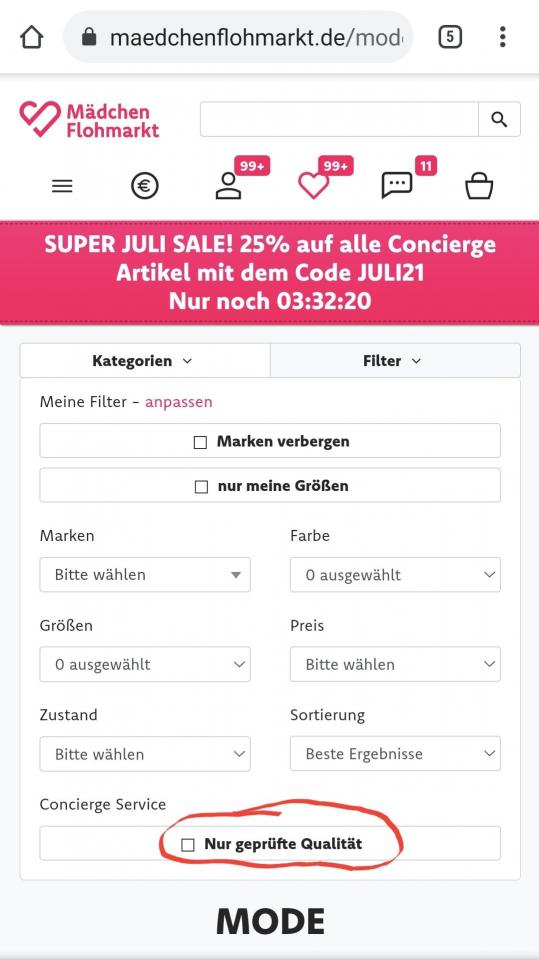
Task: Expand the Farbe dropdown
Action: point(395,575)
